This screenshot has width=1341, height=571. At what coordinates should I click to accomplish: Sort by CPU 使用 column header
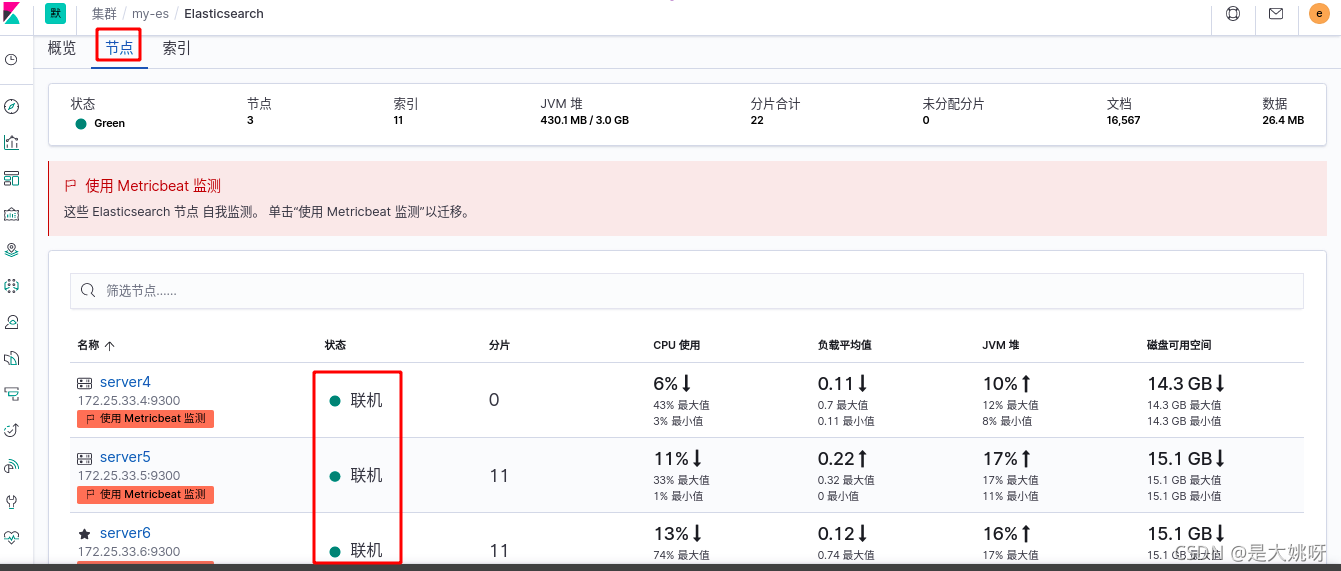click(x=677, y=345)
